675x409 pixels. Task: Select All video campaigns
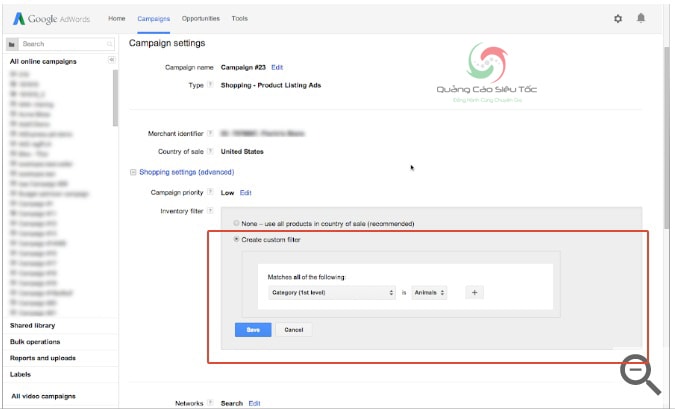click(43, 396)
